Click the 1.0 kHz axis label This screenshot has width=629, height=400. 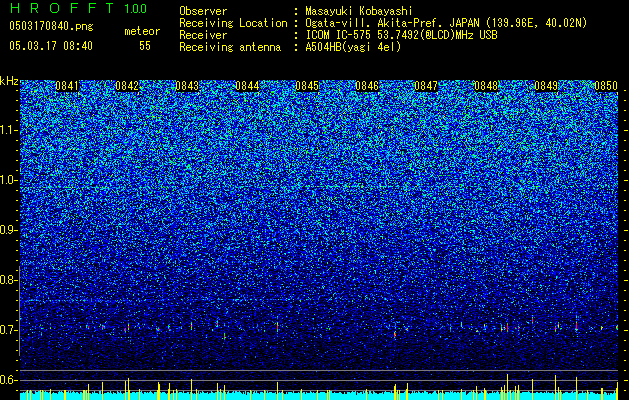[x=9, y=180]
